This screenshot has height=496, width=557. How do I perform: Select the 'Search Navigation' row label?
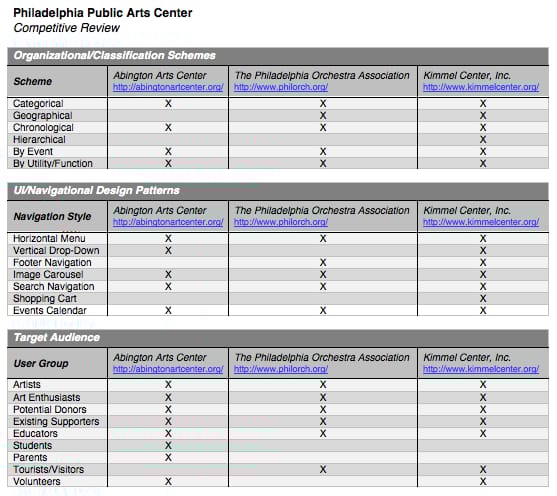point(54,287)
